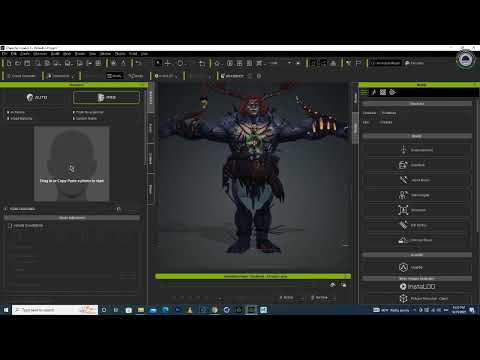Click the green bar below viewport
Screen dimensions: 480x360
(253, 276)
